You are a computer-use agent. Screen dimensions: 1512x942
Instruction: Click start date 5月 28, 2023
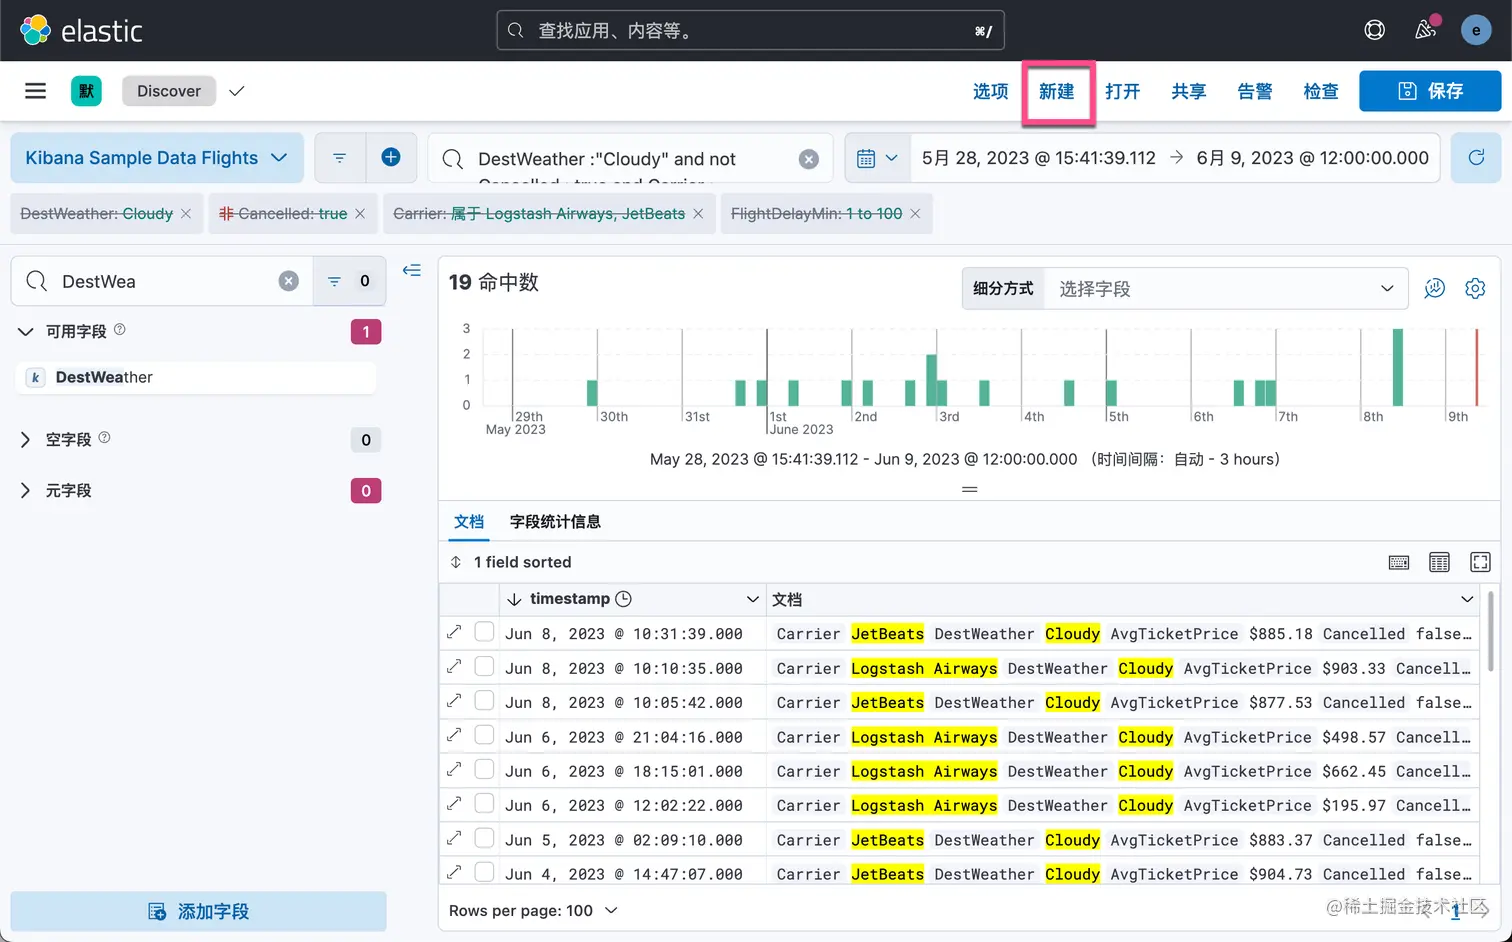pos(1038,158)
